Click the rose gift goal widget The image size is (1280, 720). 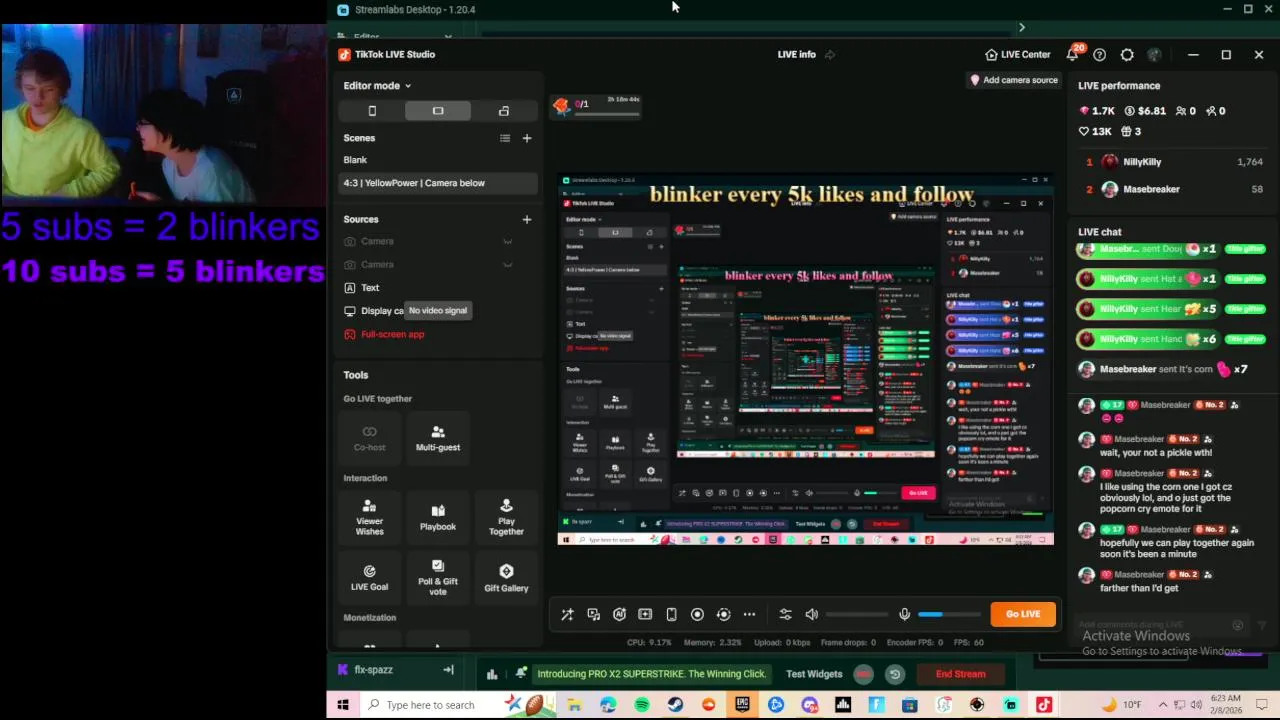tap(597, 106)
